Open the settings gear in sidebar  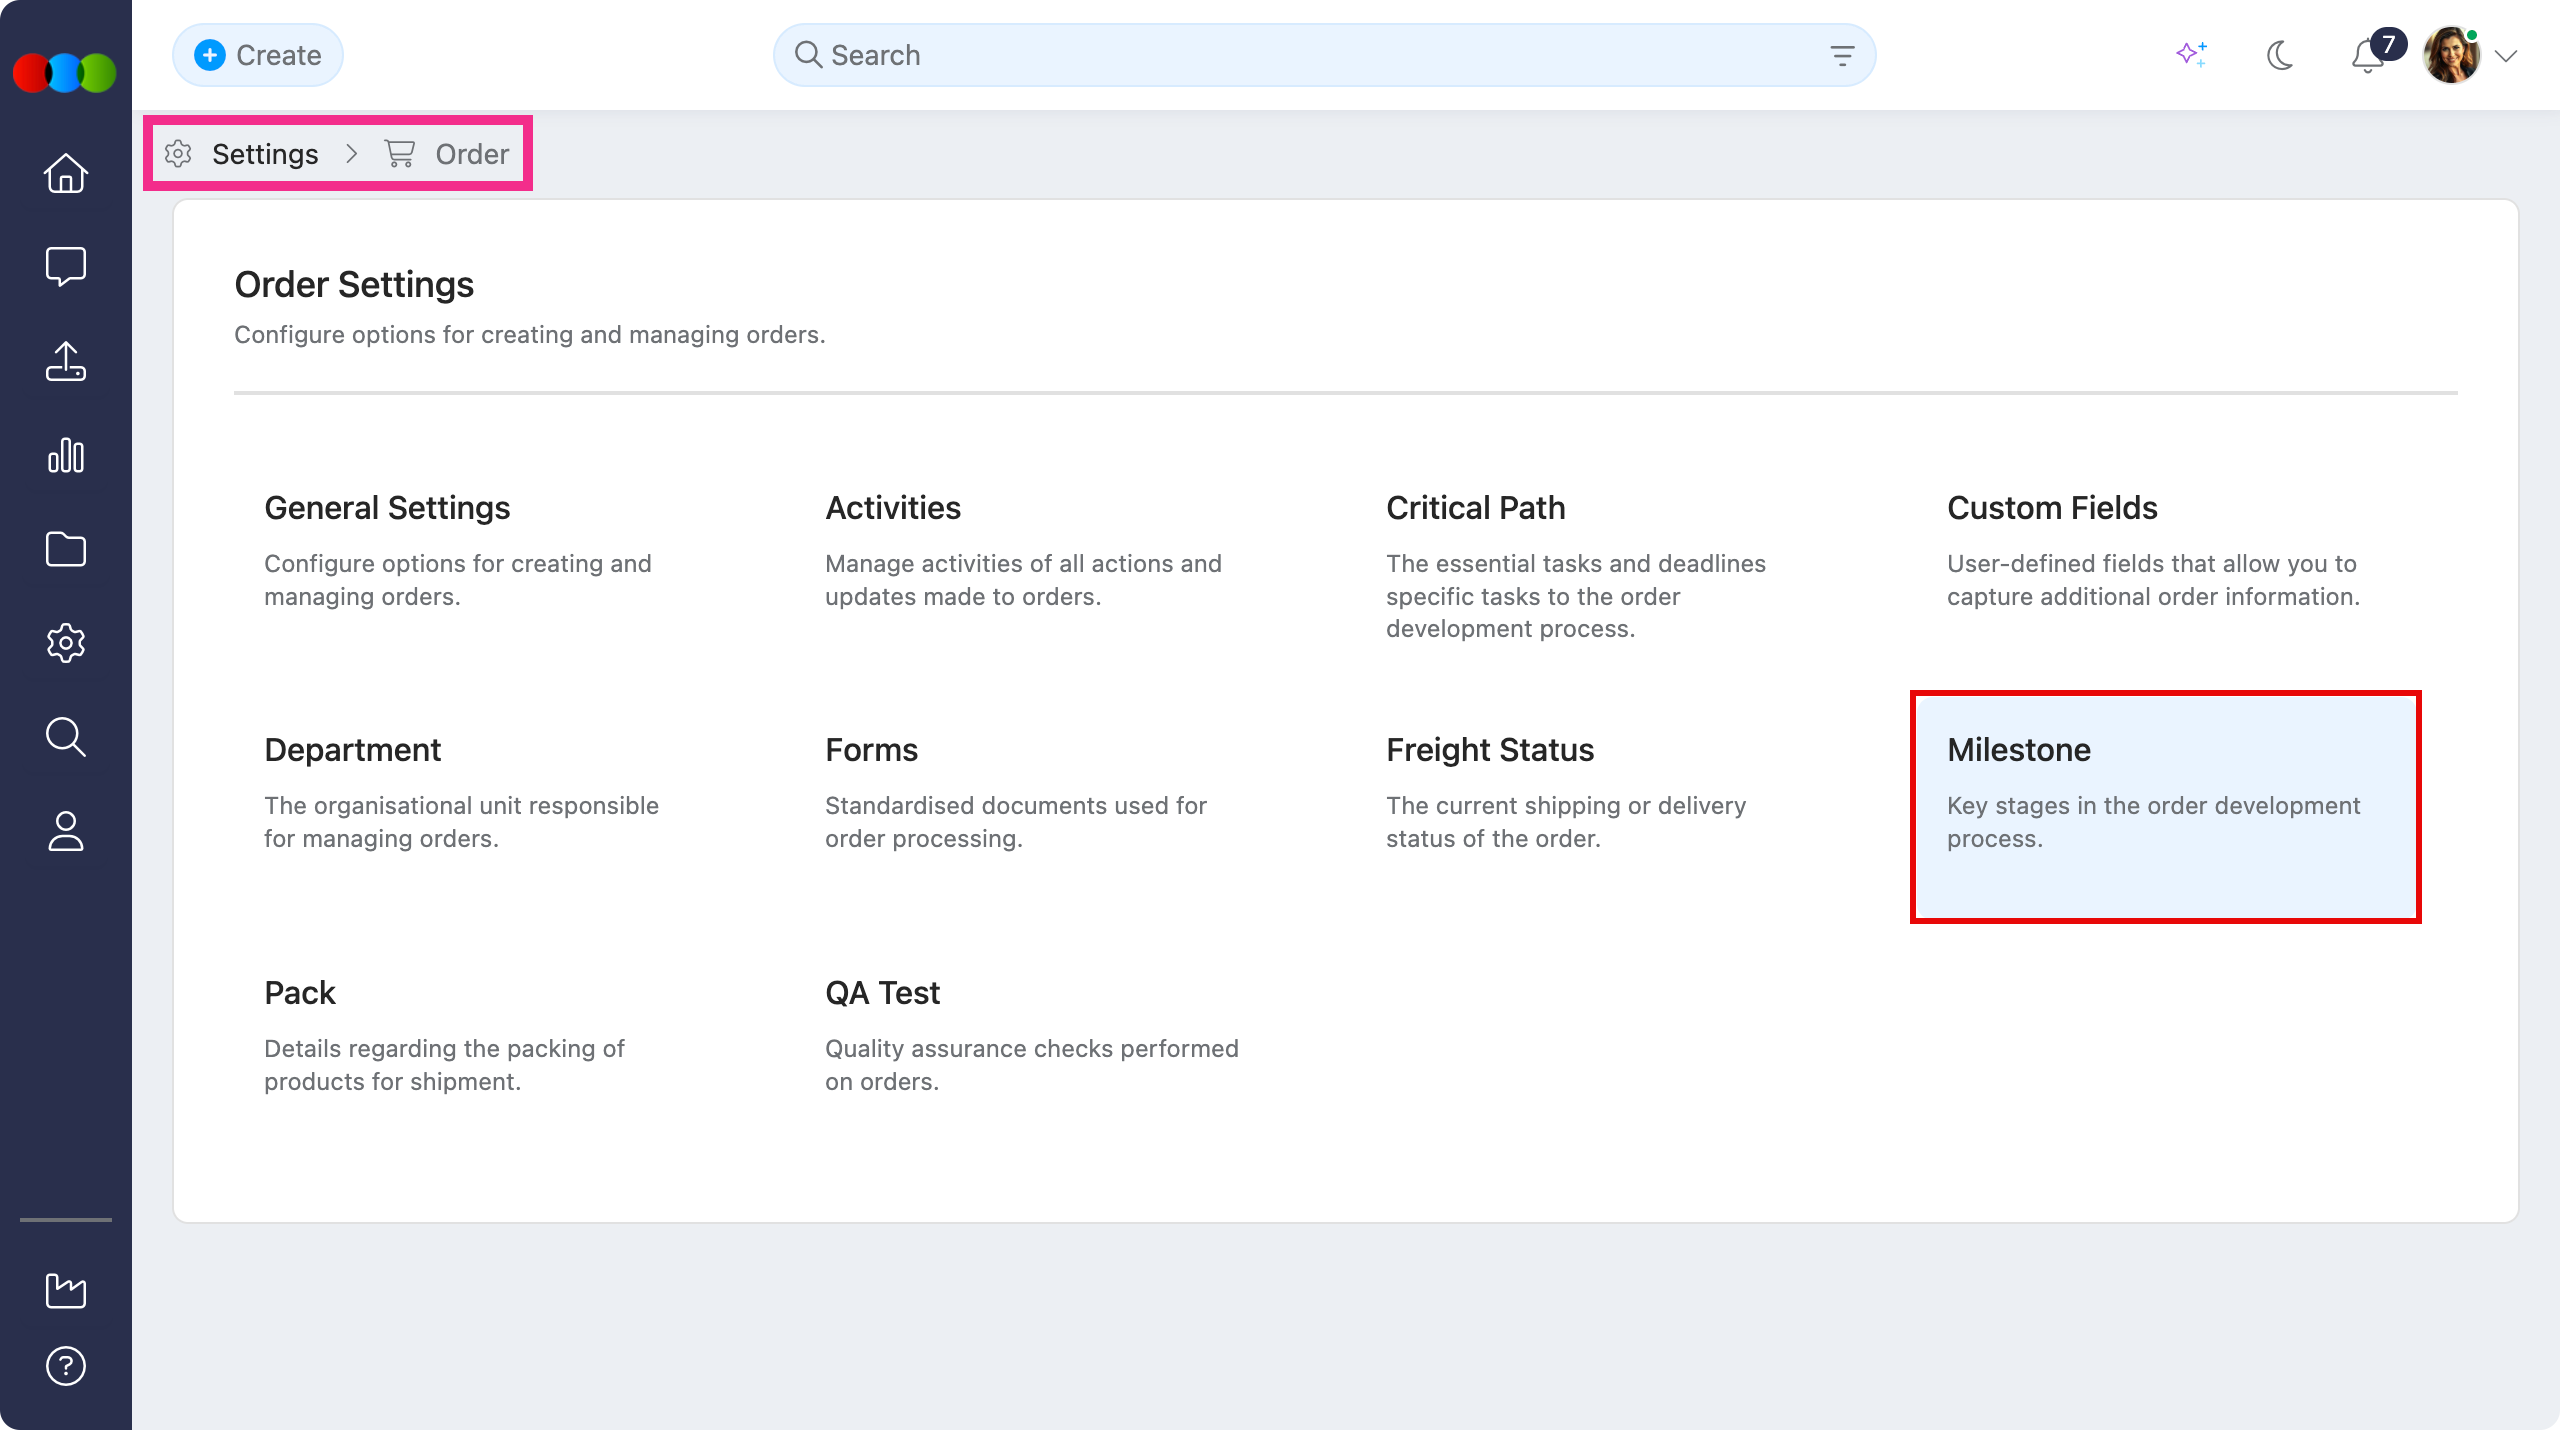pos(66,643)
